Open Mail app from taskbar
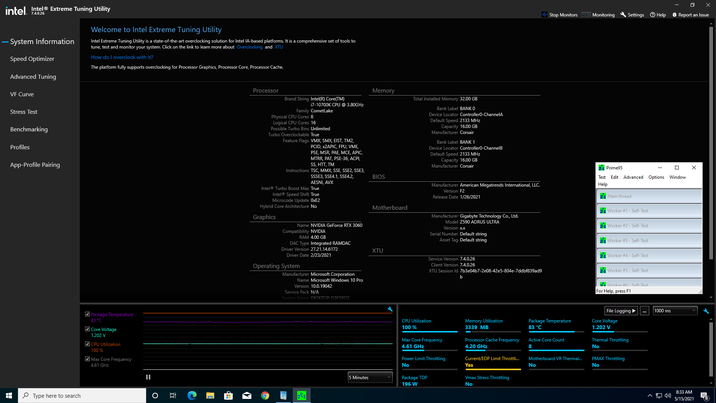 [247, 395]
